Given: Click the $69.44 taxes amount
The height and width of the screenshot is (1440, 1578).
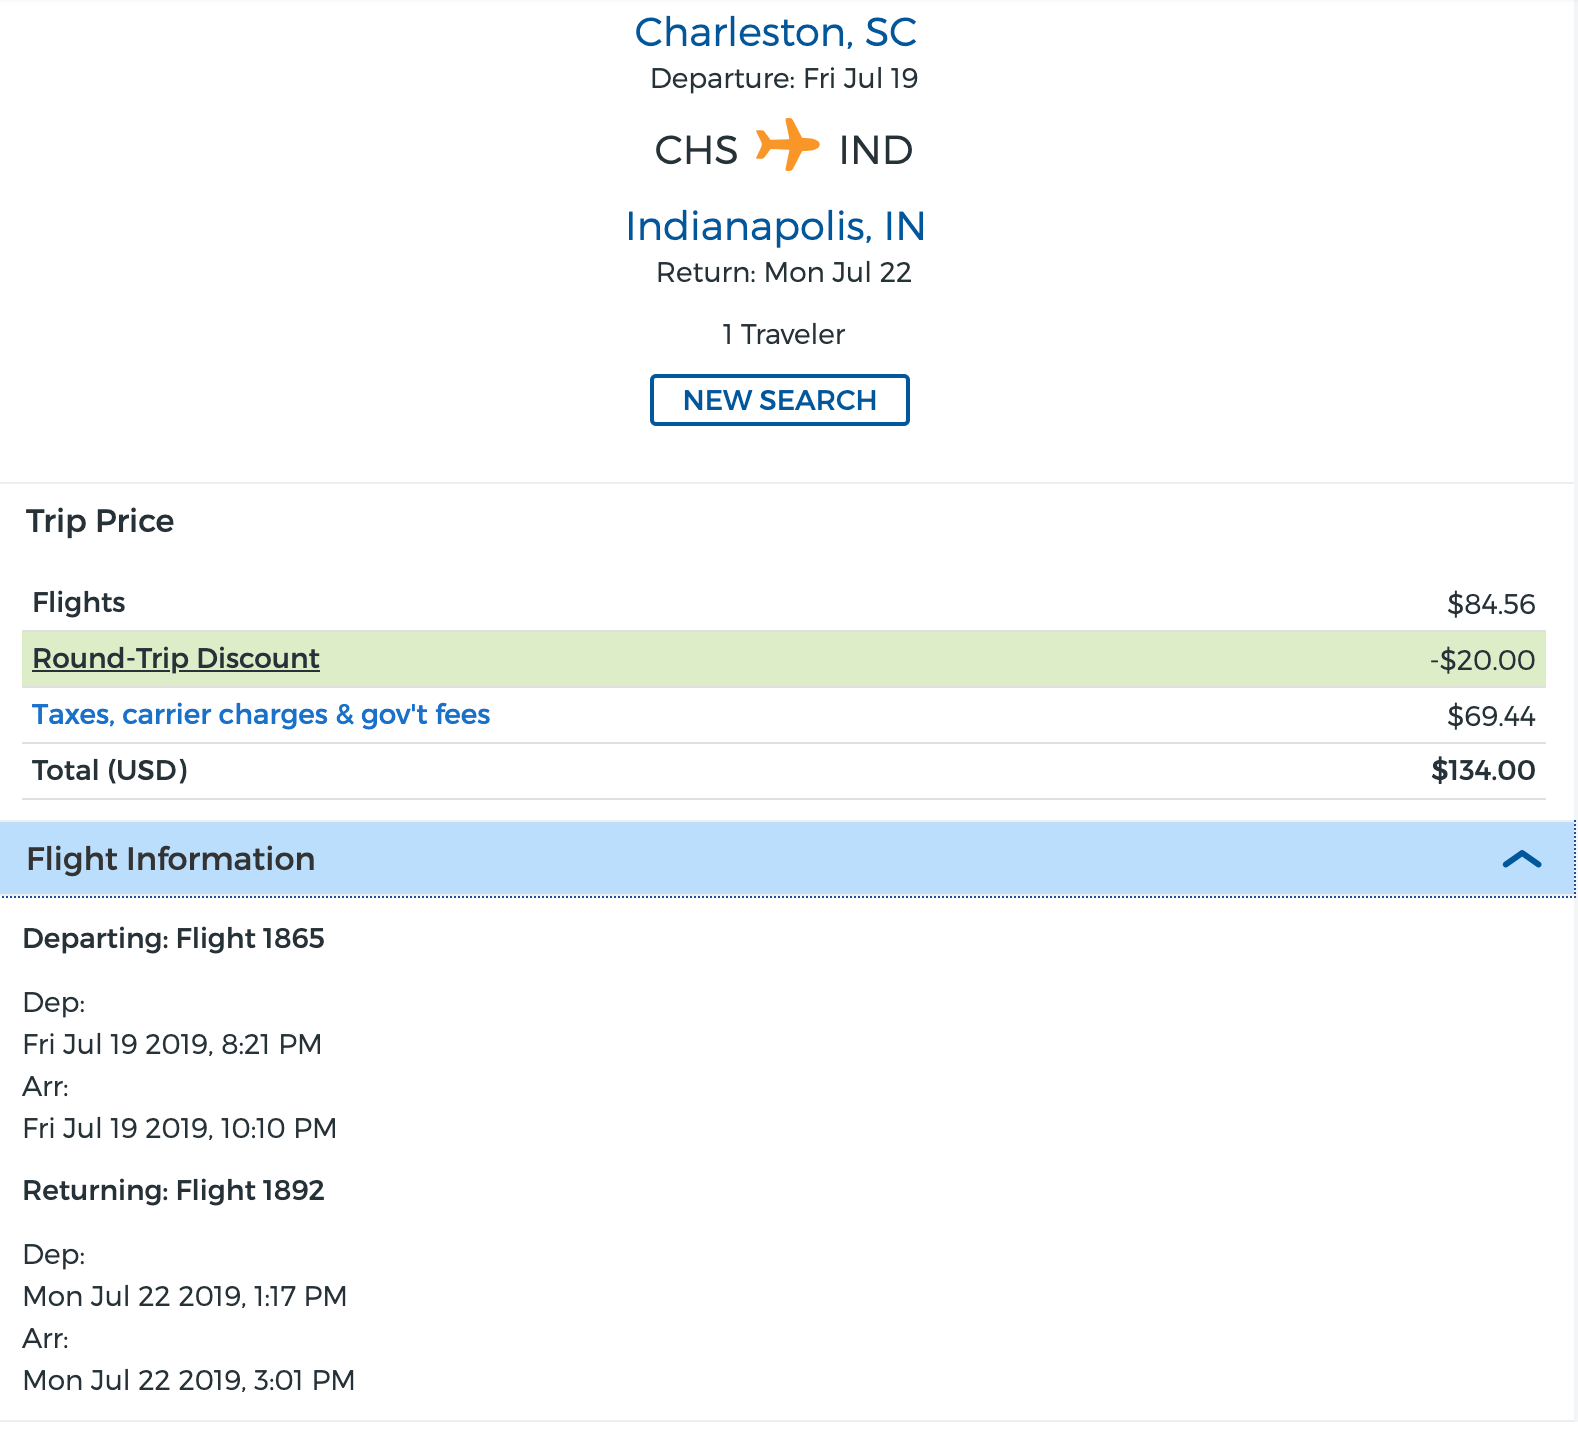Looking at the screenshot, I should point(1490,716).
